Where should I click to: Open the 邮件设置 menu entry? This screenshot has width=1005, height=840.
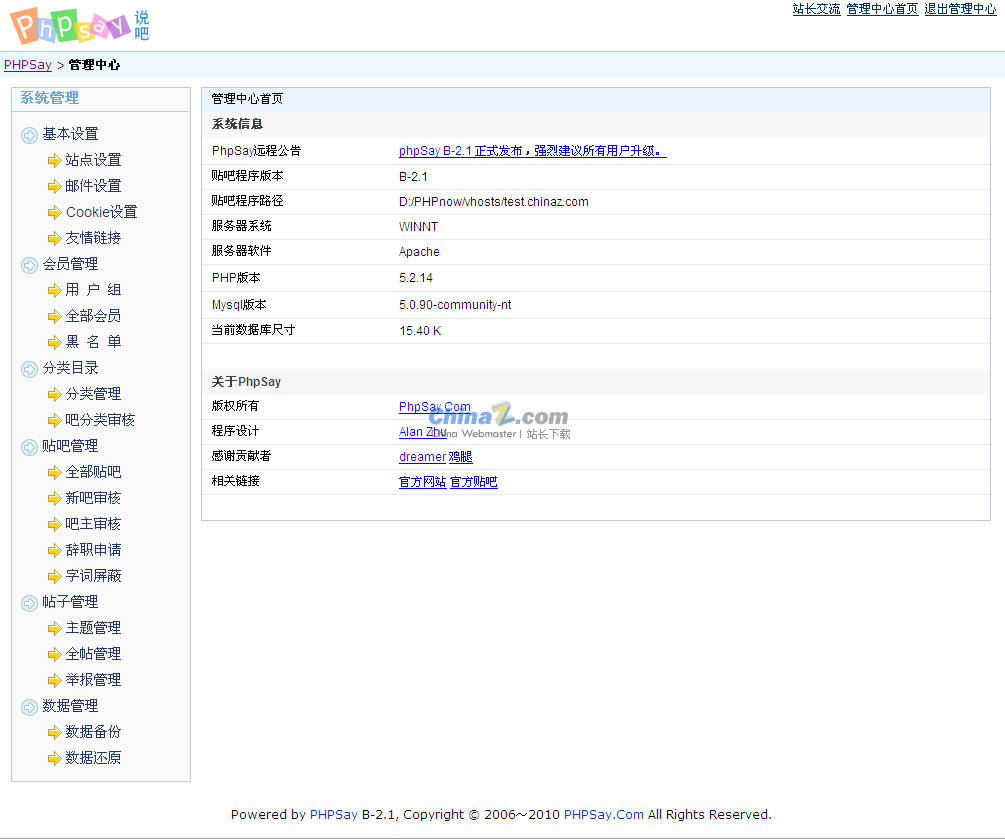pyautogui.click(x=93, y=186)
